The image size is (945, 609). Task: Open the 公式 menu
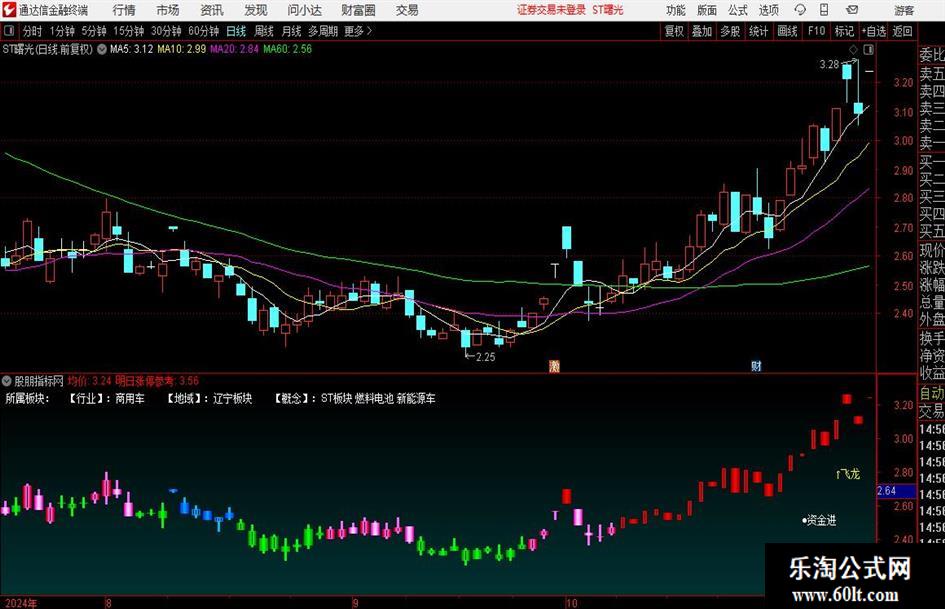pos(738,10)
